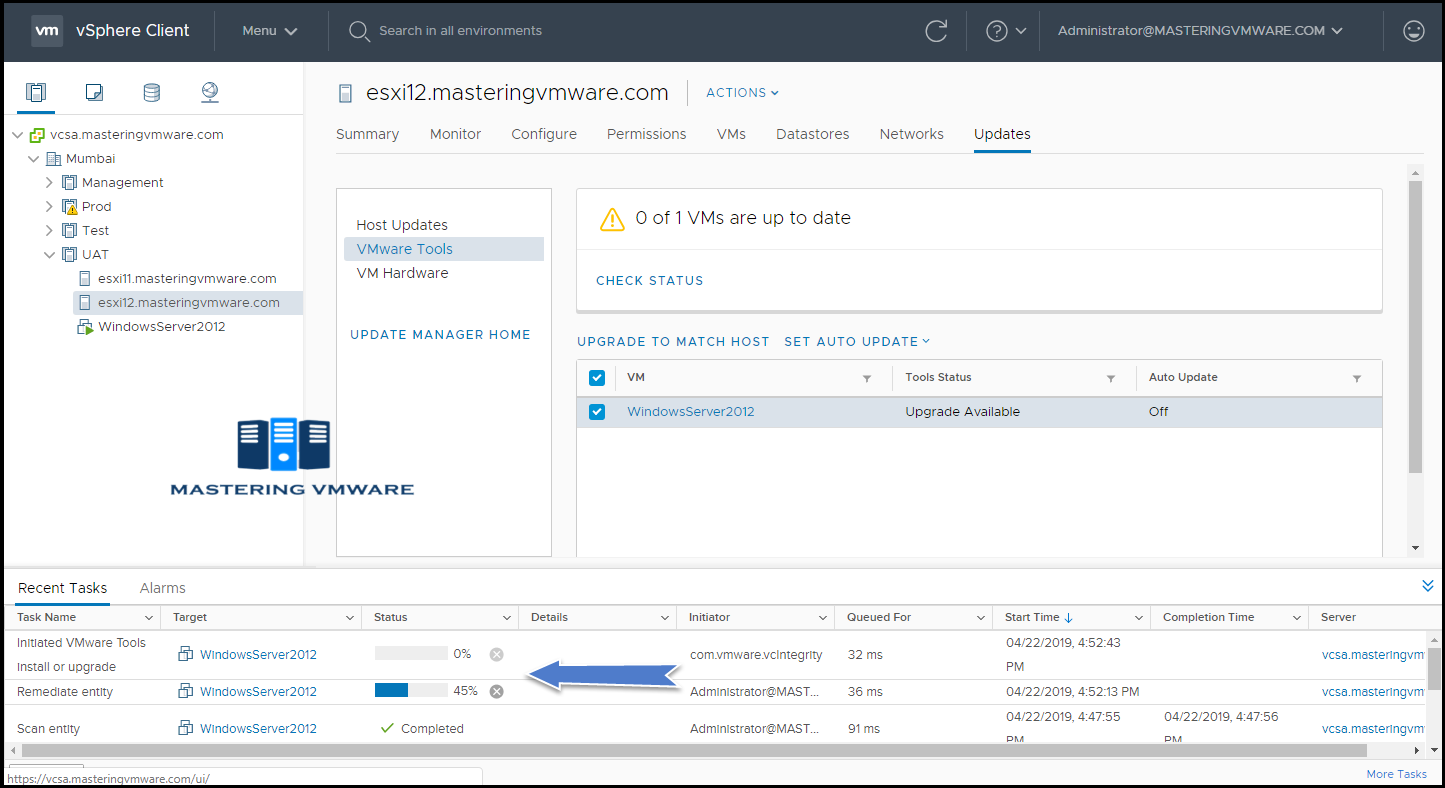Click the Mumbai datacenter icon
1445x788 pixels.
pos(54,159)
